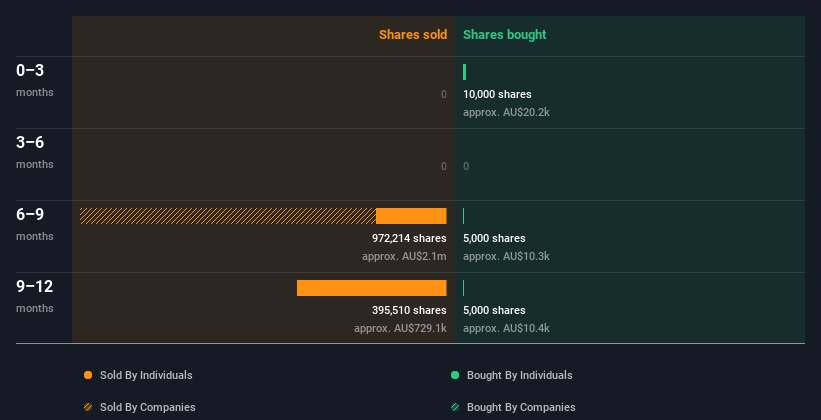Click approx. AU$729.1k amount

pyautogui.click(x=400, y=328)
